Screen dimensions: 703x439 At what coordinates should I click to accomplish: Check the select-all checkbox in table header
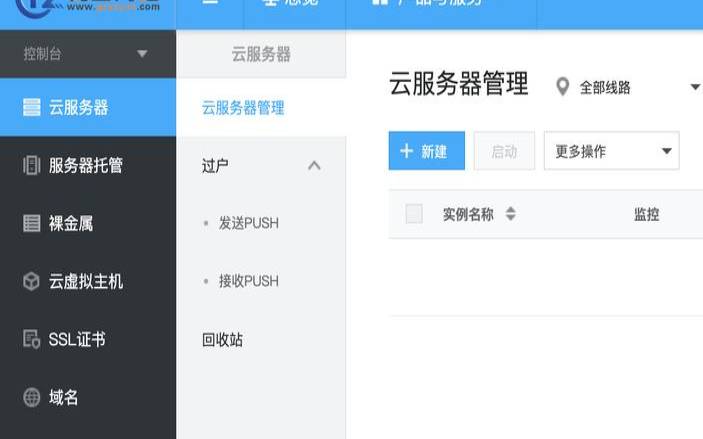click(414, 213)
